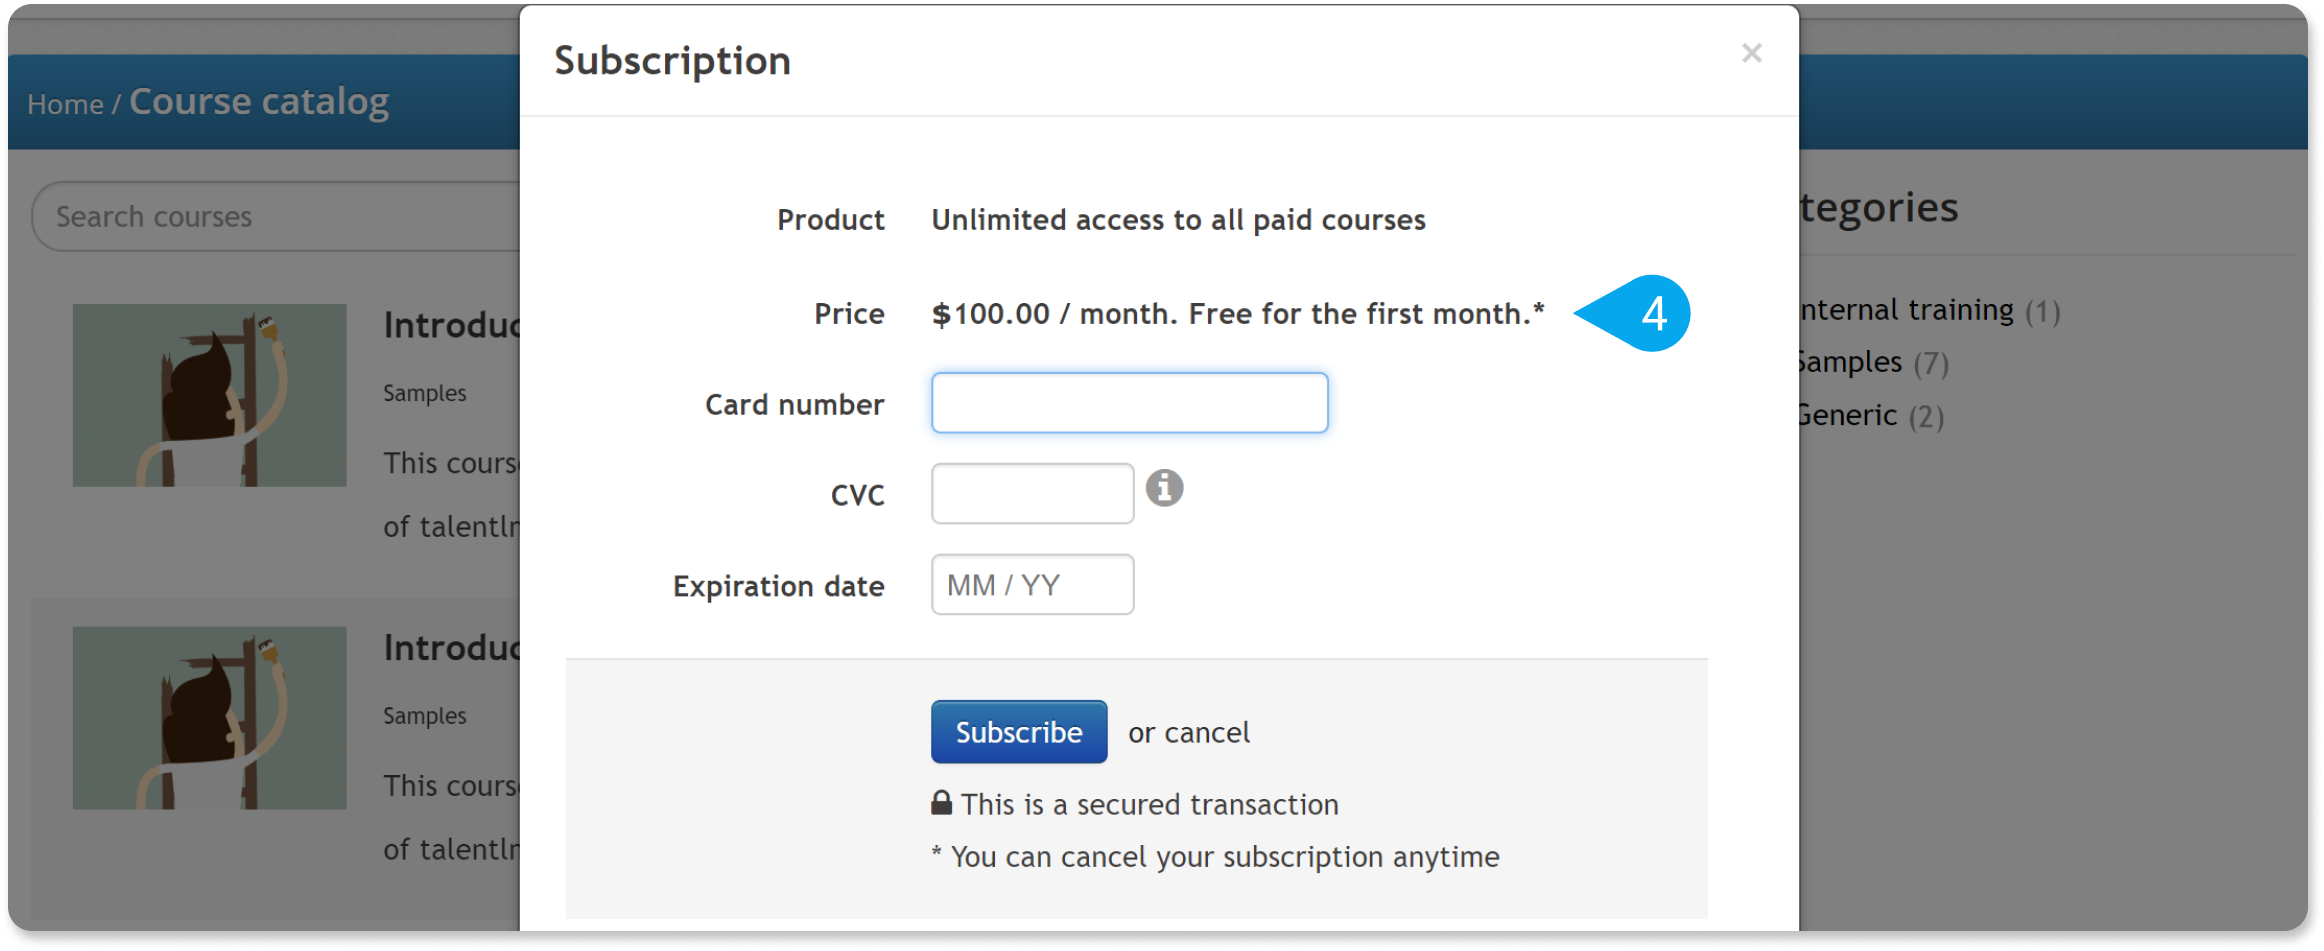
Task: Click the Subscribe button
Action: pyautogui.click(x=1019, y=732)
